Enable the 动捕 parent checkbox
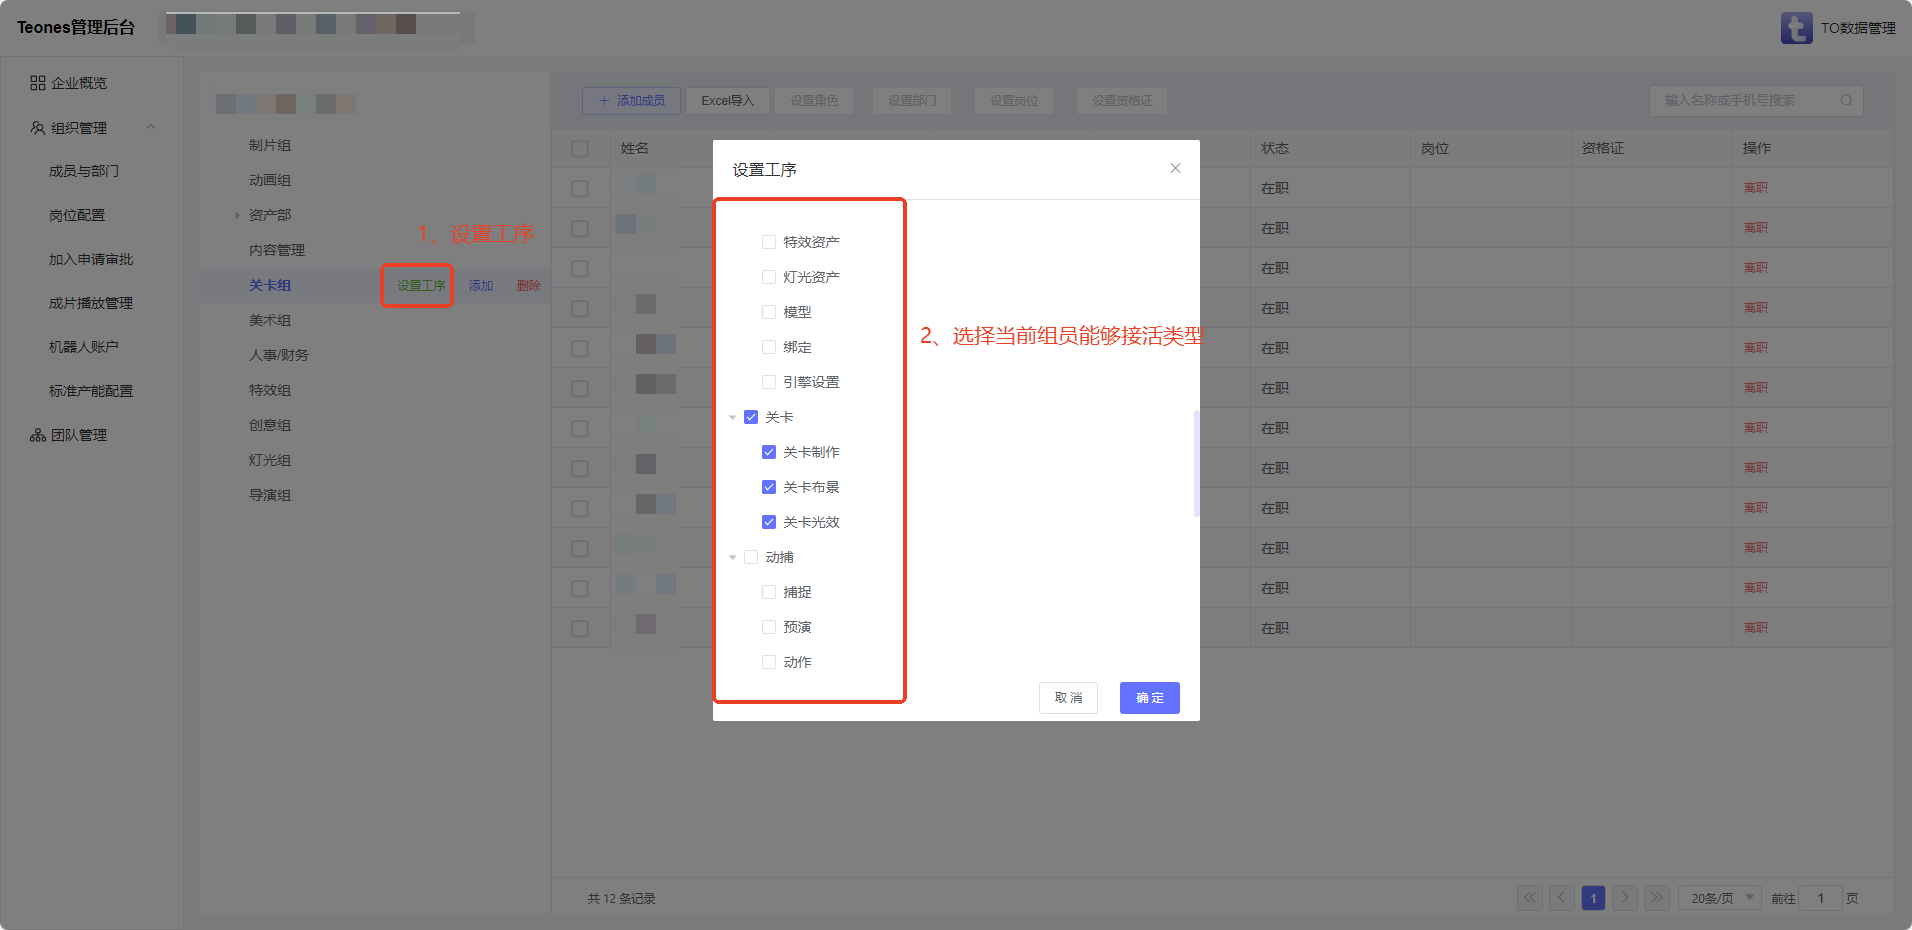1912x930 pixels. [751, 557]
